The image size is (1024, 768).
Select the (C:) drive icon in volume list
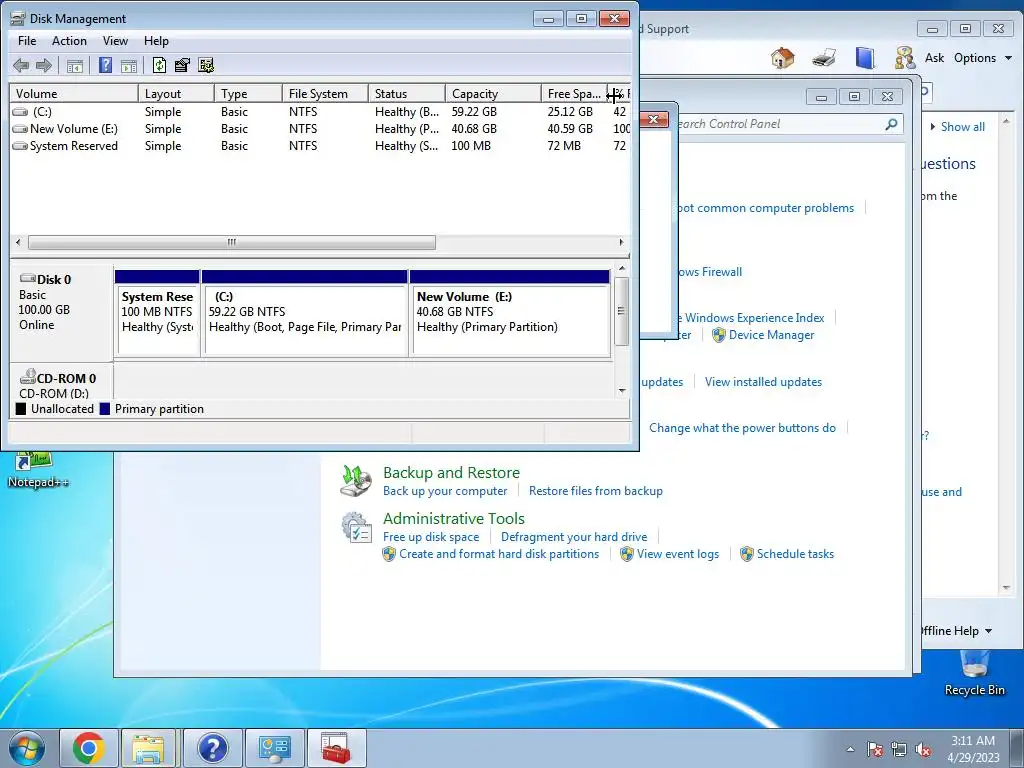[x=21, y=112]
